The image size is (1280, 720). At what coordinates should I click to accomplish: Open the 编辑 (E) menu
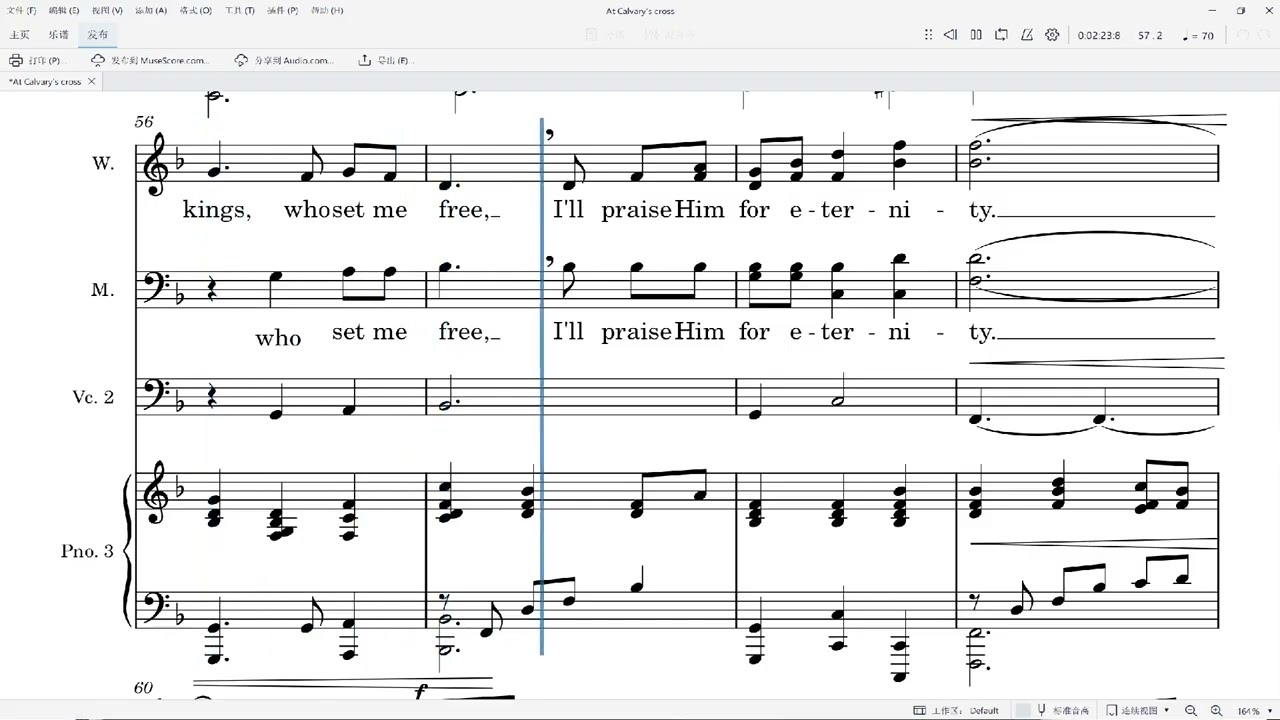coord(64,10)
